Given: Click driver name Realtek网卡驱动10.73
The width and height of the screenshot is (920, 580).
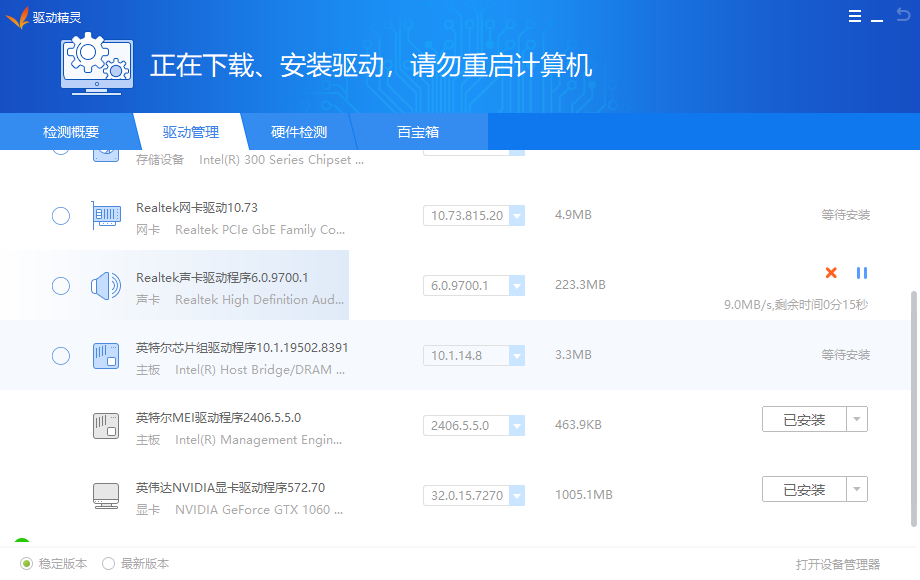Looking at the screenshot, I should click(197, 208).
